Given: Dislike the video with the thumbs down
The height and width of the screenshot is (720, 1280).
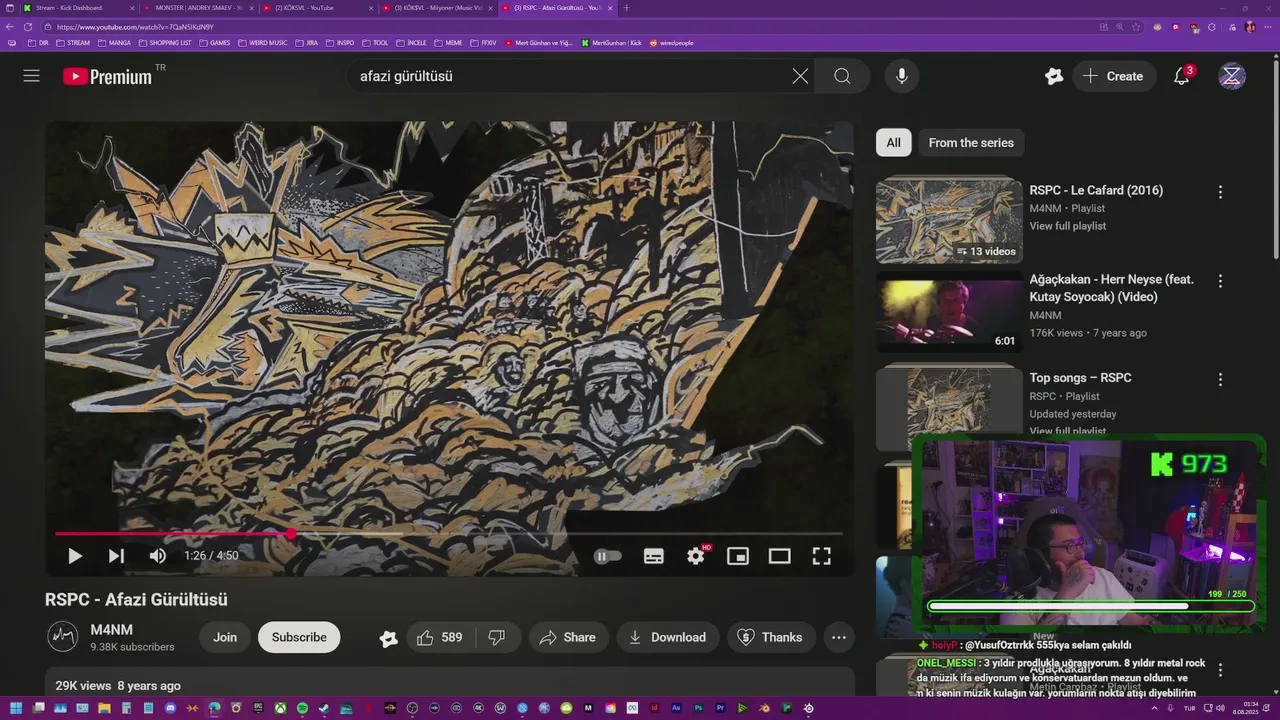Looking at the screenshot, I should click(x=497, y=637).
